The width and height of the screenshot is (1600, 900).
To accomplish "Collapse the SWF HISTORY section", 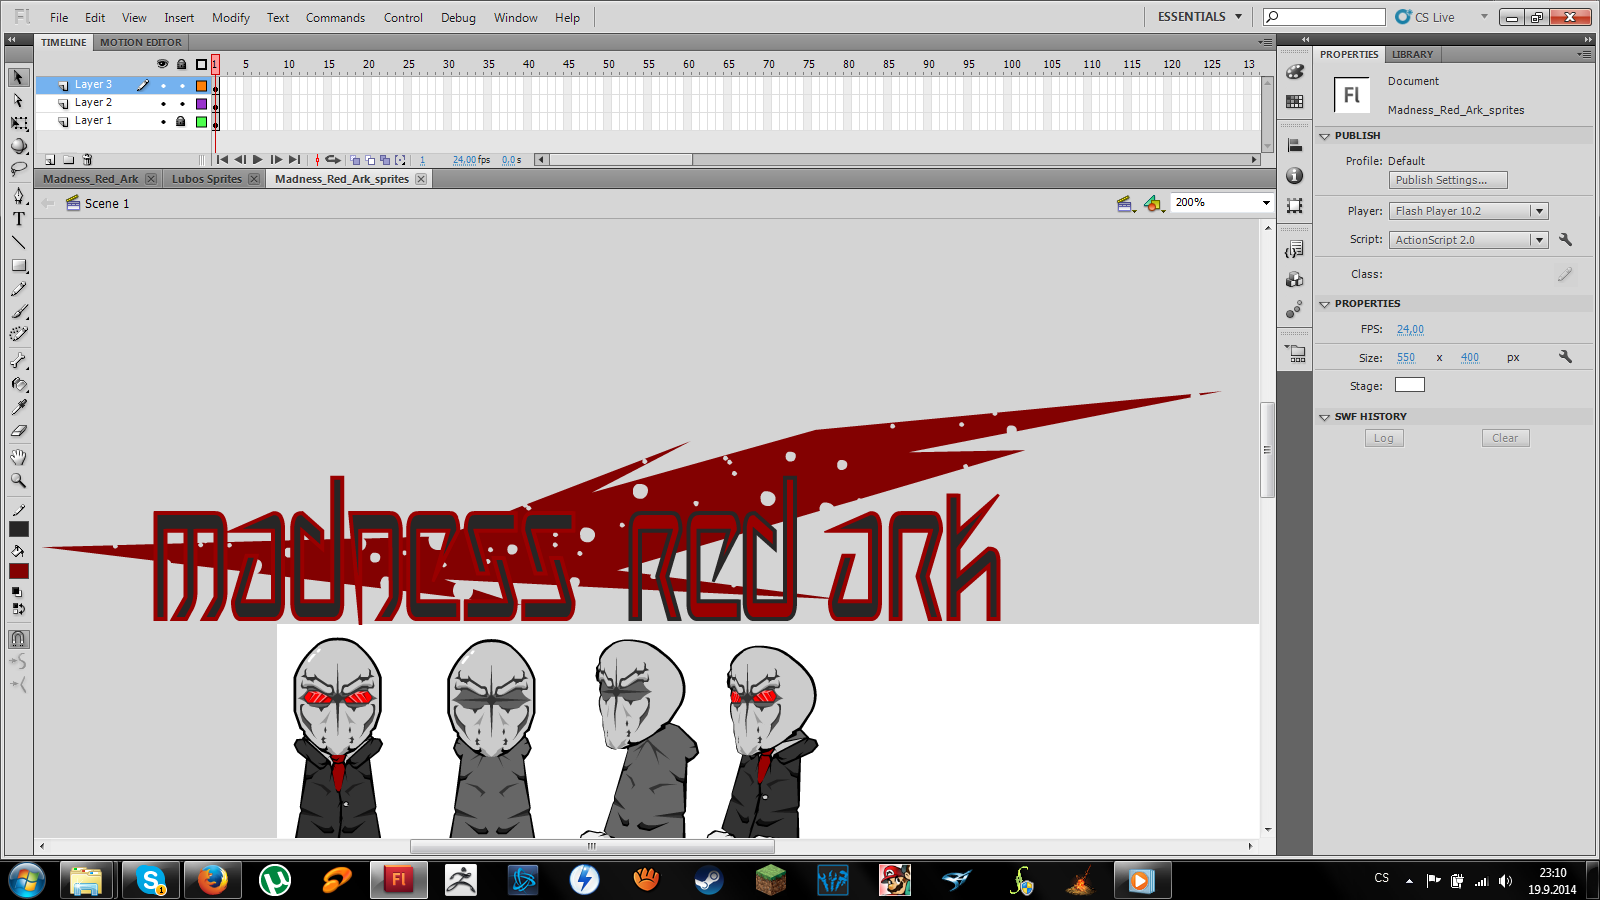I will coord(1324,417).
